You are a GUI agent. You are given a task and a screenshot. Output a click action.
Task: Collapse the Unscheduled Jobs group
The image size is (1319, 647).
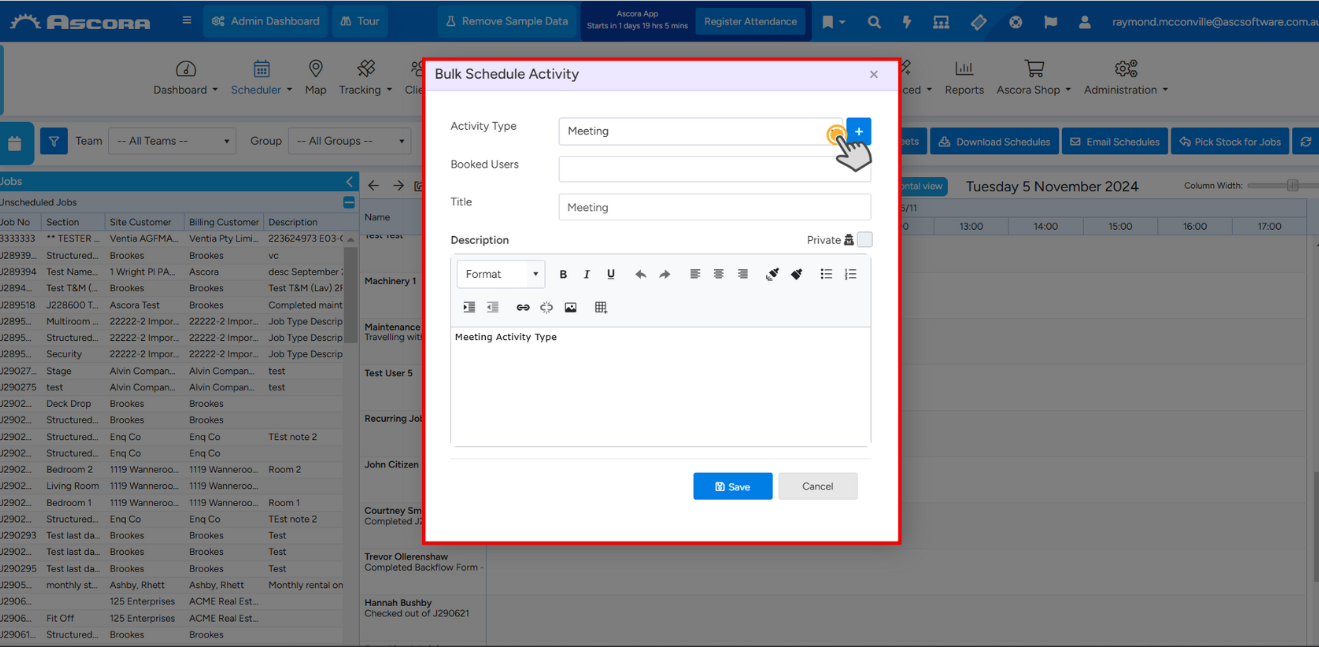tap(348, 202)
